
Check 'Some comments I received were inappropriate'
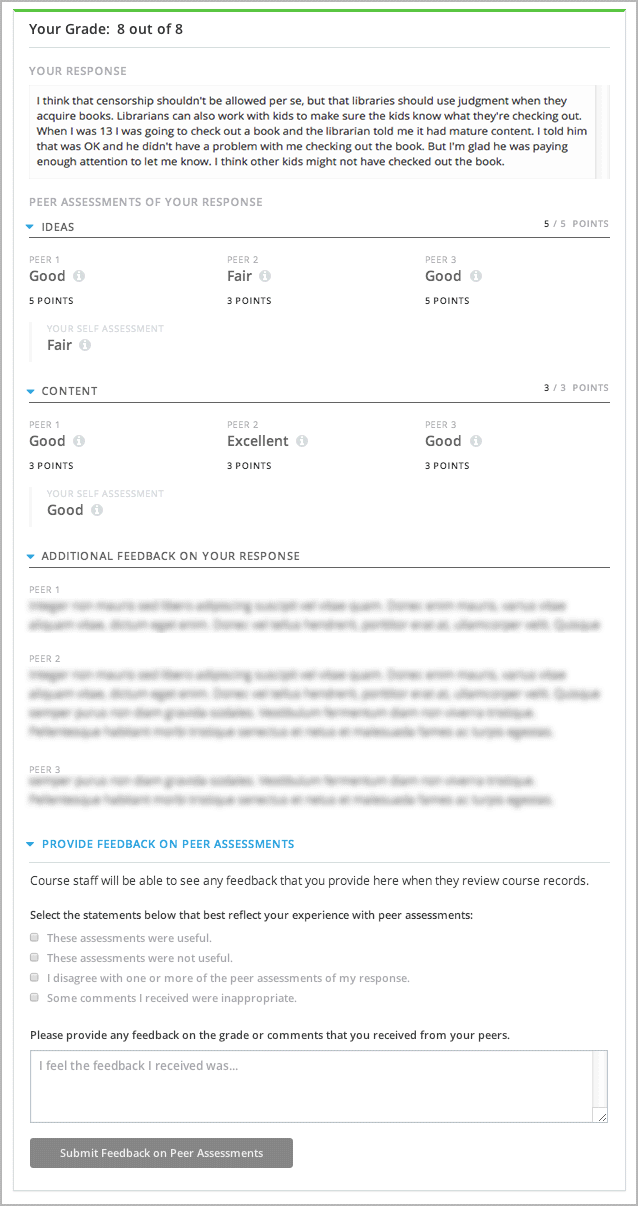[35, 998]
